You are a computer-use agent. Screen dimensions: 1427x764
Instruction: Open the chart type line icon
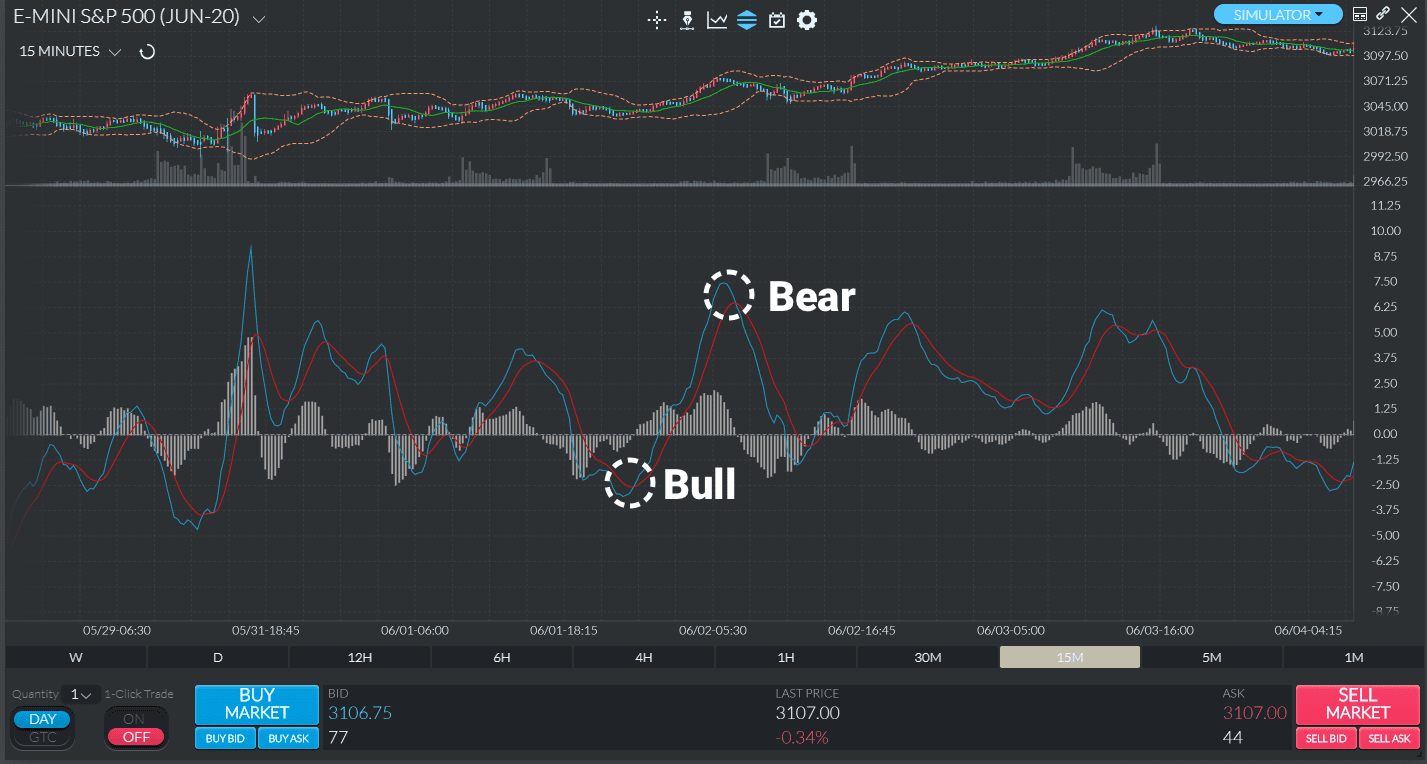(x=717, y=20)
